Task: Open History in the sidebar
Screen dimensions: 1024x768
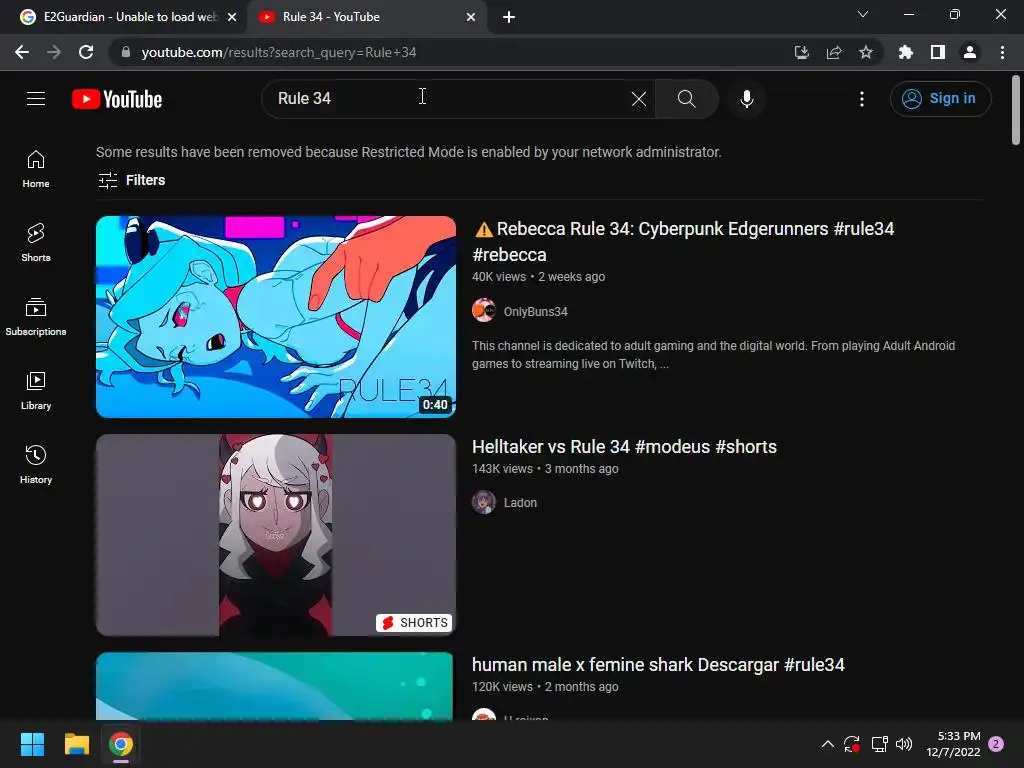Action: [36, 464]
